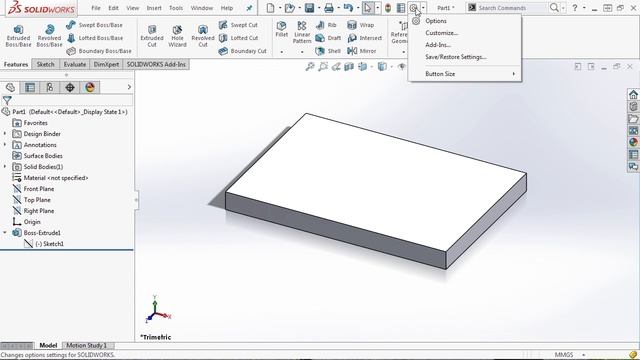Select the Top Plane in tree

point(37,200)
